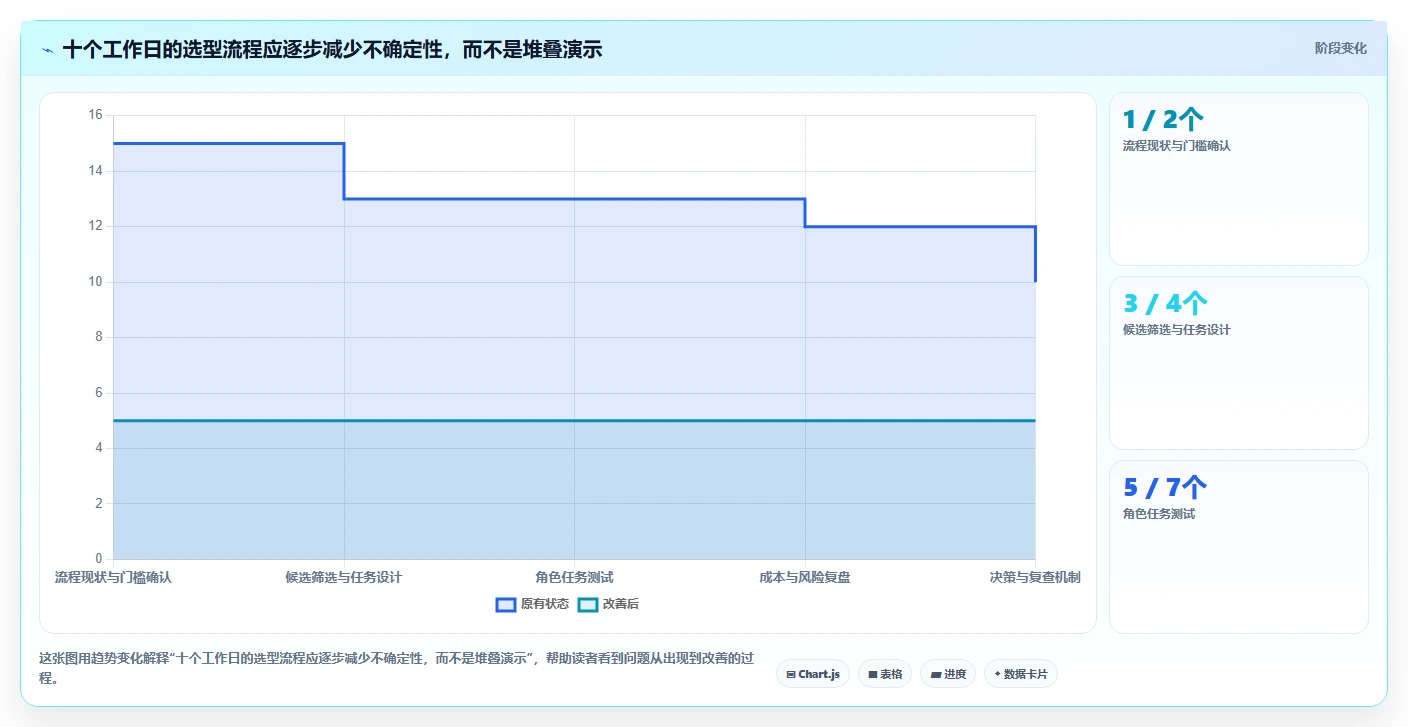Click the y-axis value 16
1408x727 pixels.
(x=96, y=115)
